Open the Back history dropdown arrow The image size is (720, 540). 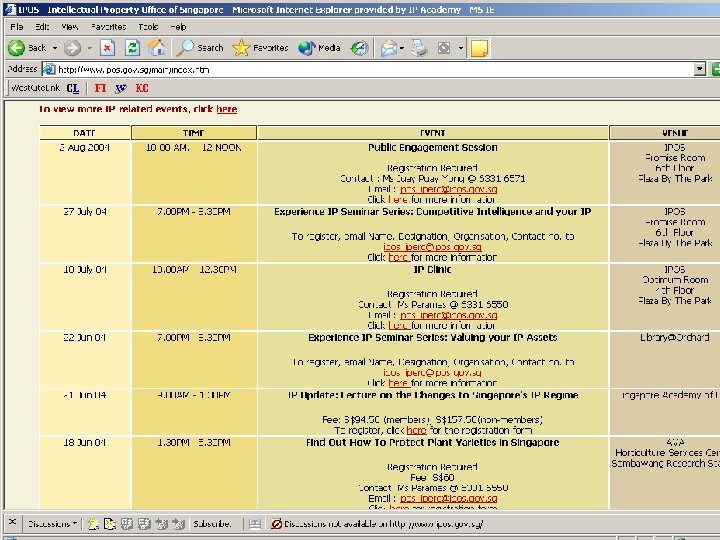(x=55, y=48)
